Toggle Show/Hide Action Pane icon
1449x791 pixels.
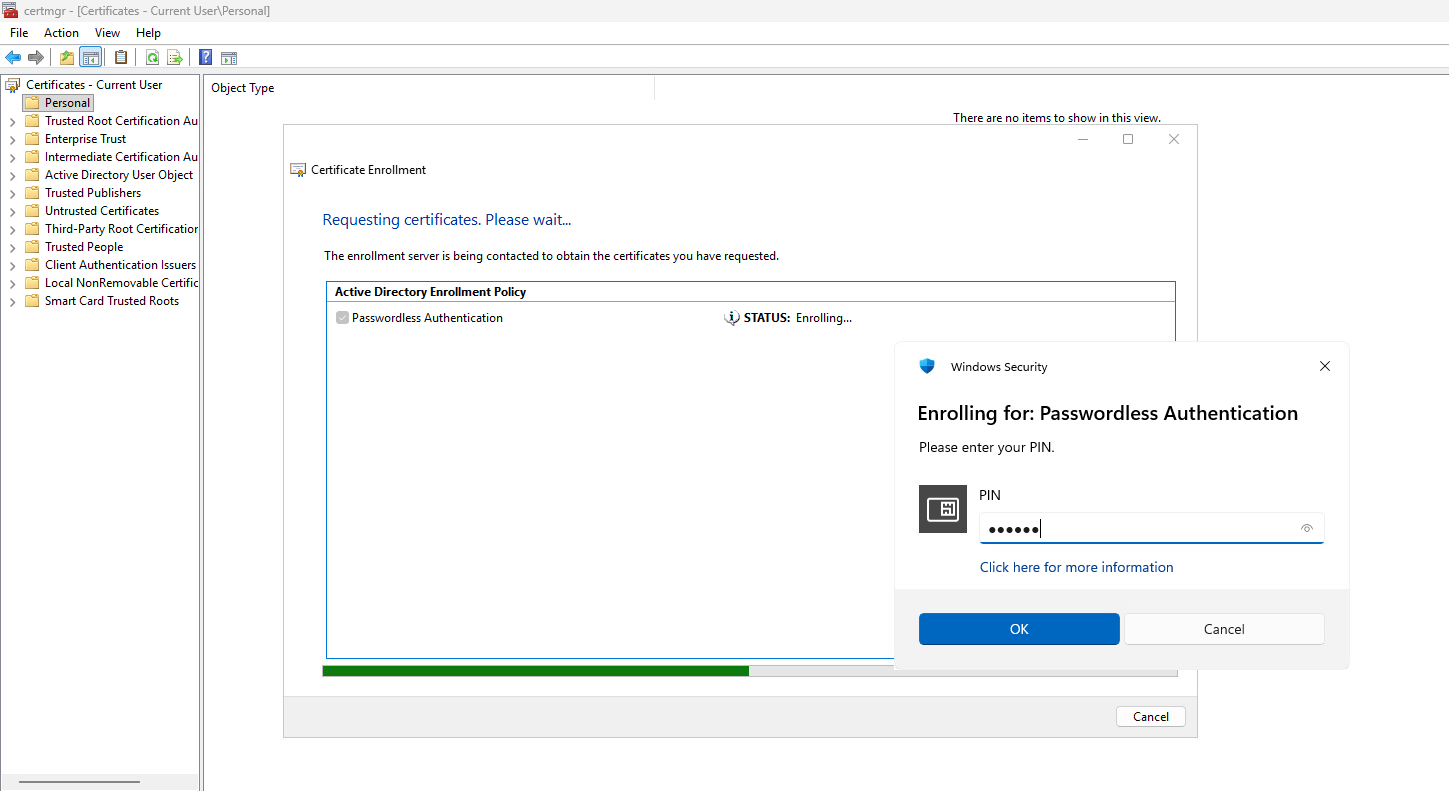(x=229, y=57)
